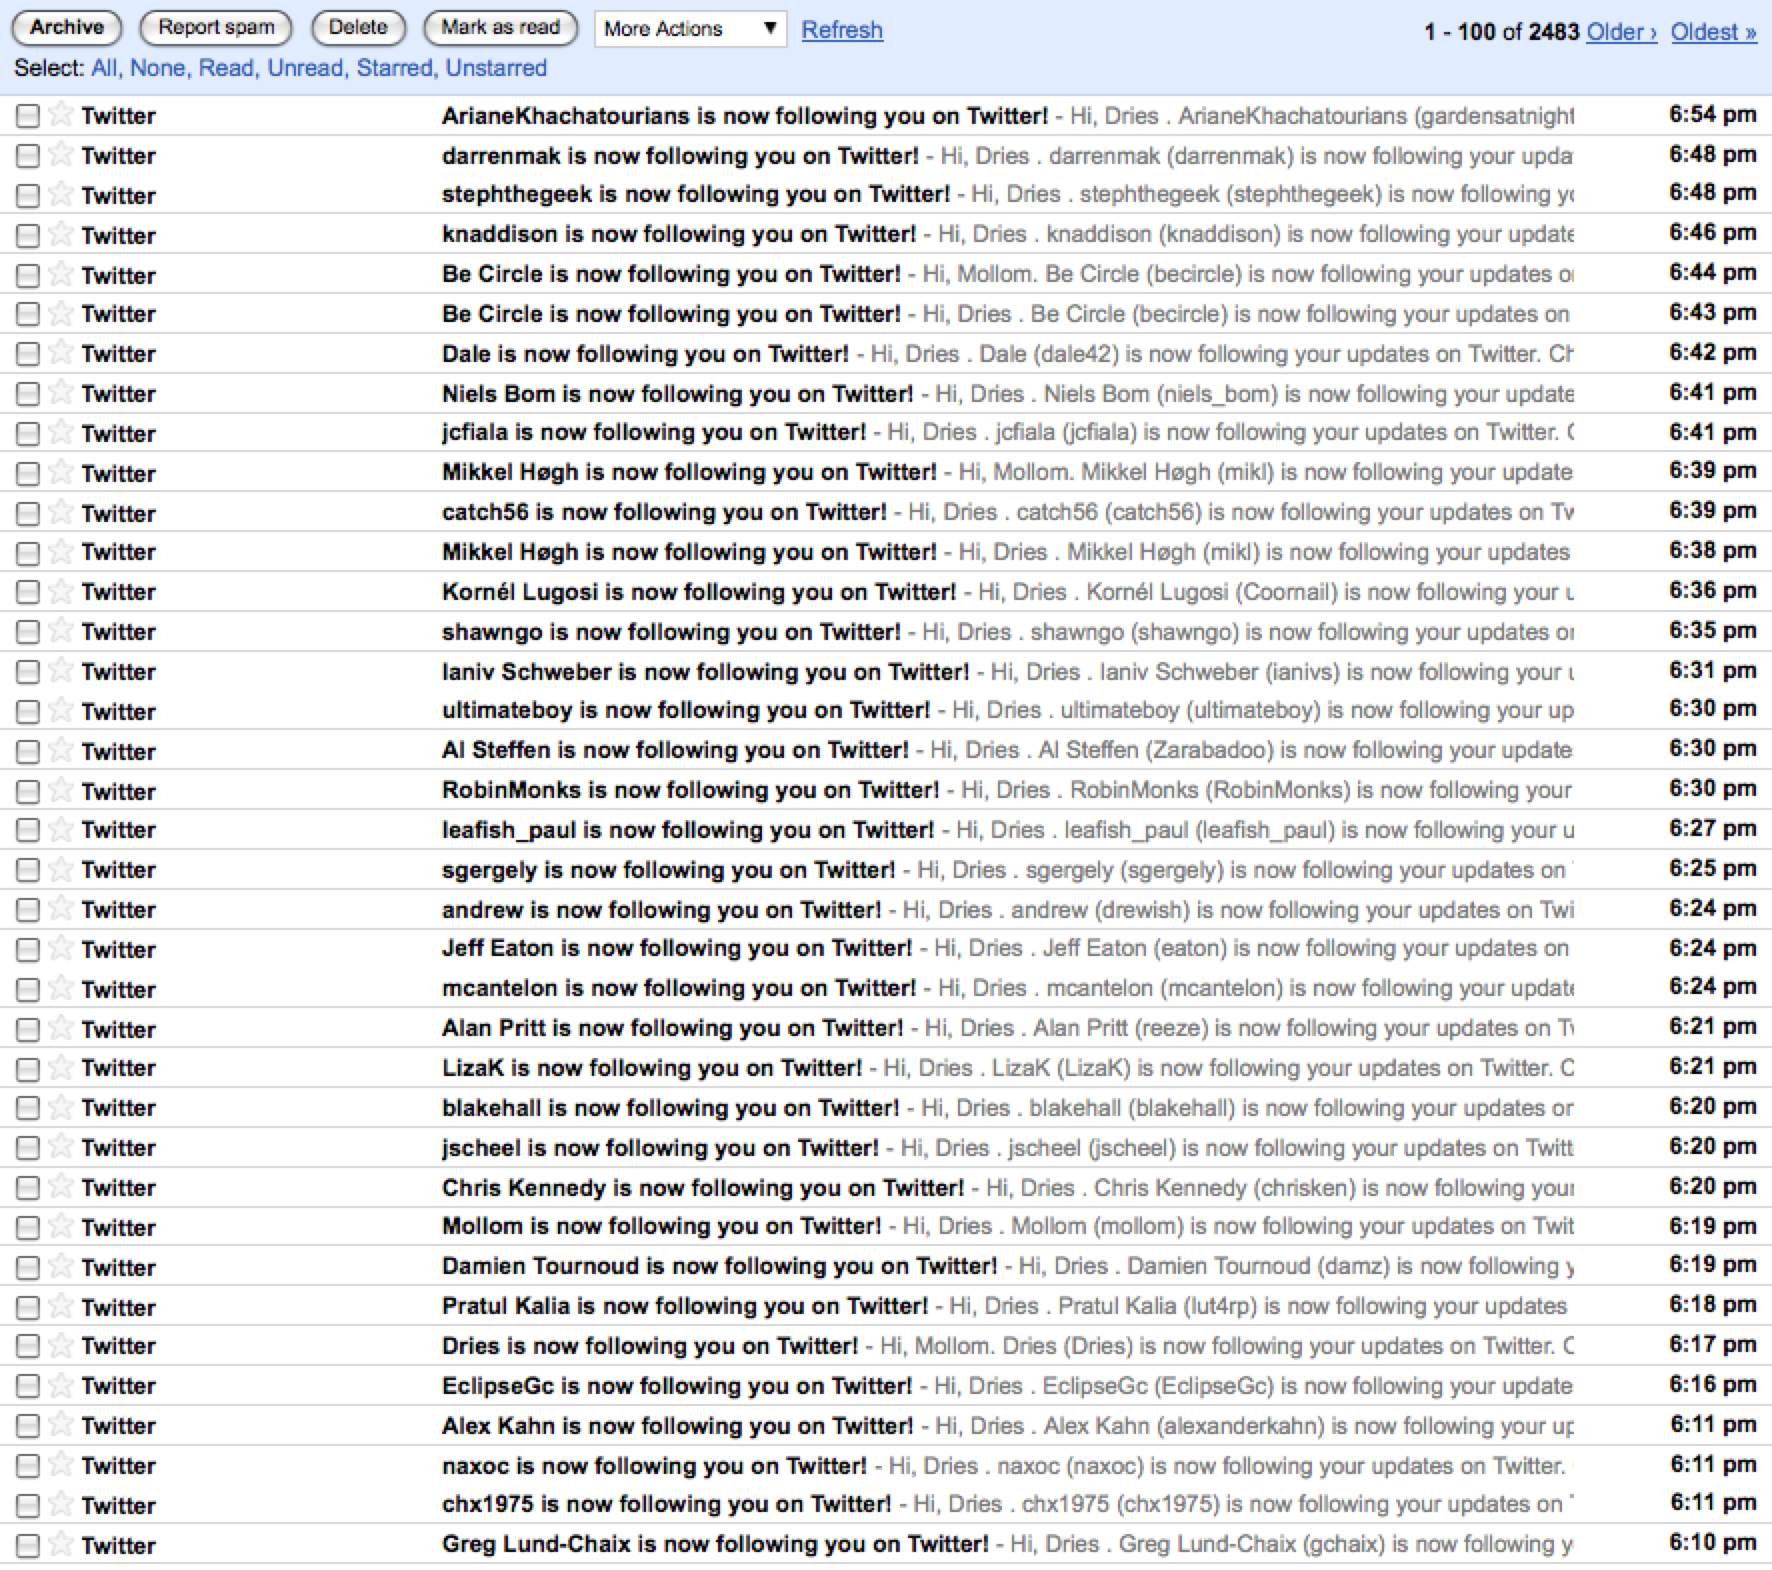Check the EclipseGc email checkbox
This screenshot has height=1570, width=1772.
(x=28, y=1386)
